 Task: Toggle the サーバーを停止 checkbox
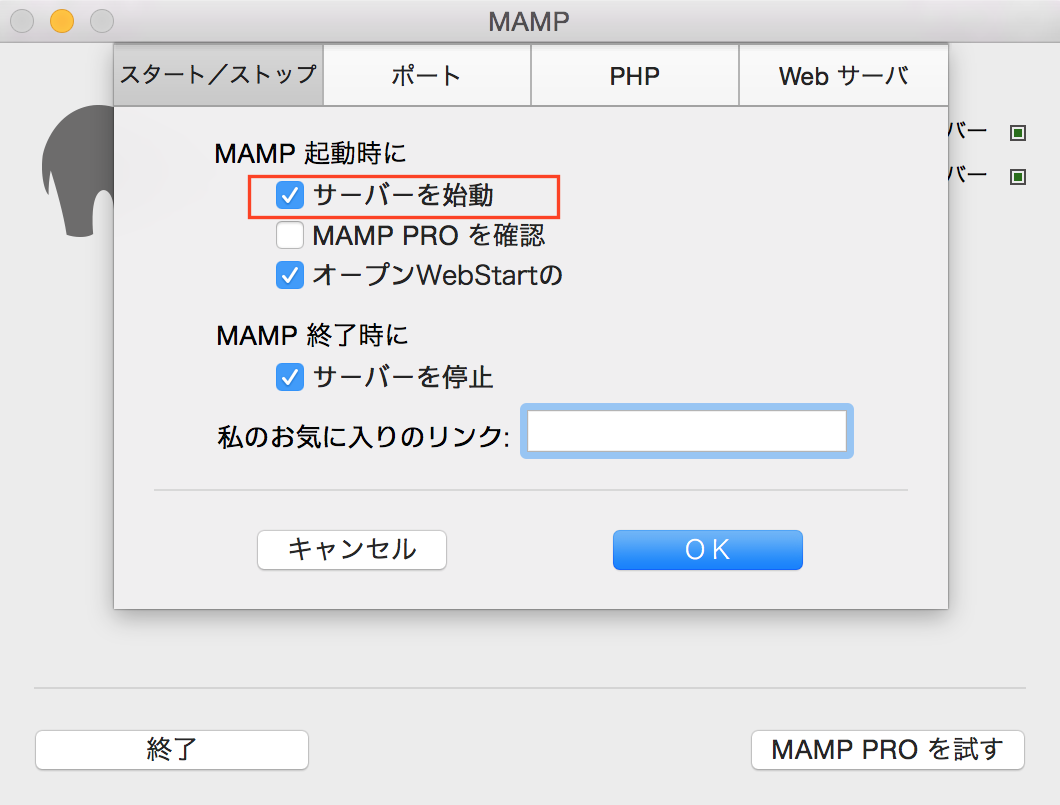(289, 378)
